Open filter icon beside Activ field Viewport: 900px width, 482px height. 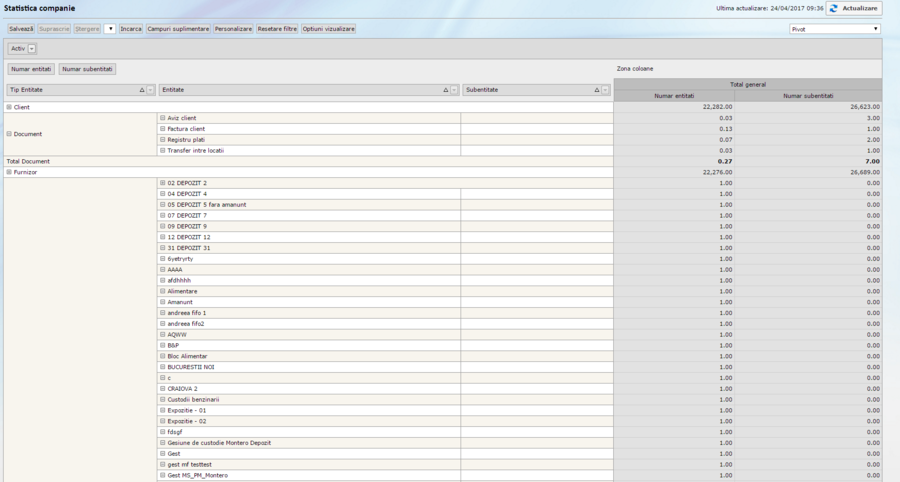(x=32, y=48)
